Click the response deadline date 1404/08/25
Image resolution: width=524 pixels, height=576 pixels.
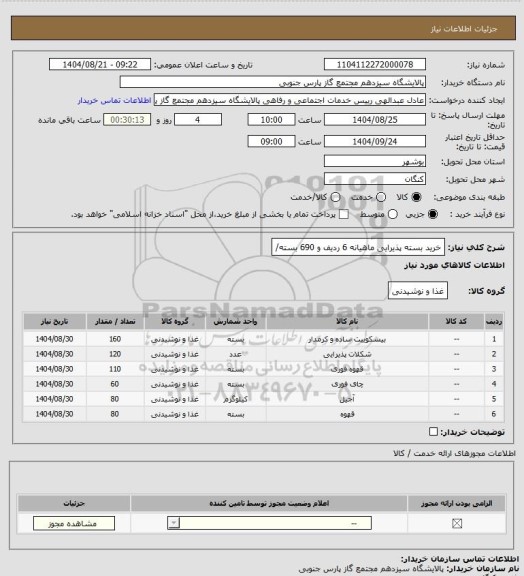pos(375,120)
